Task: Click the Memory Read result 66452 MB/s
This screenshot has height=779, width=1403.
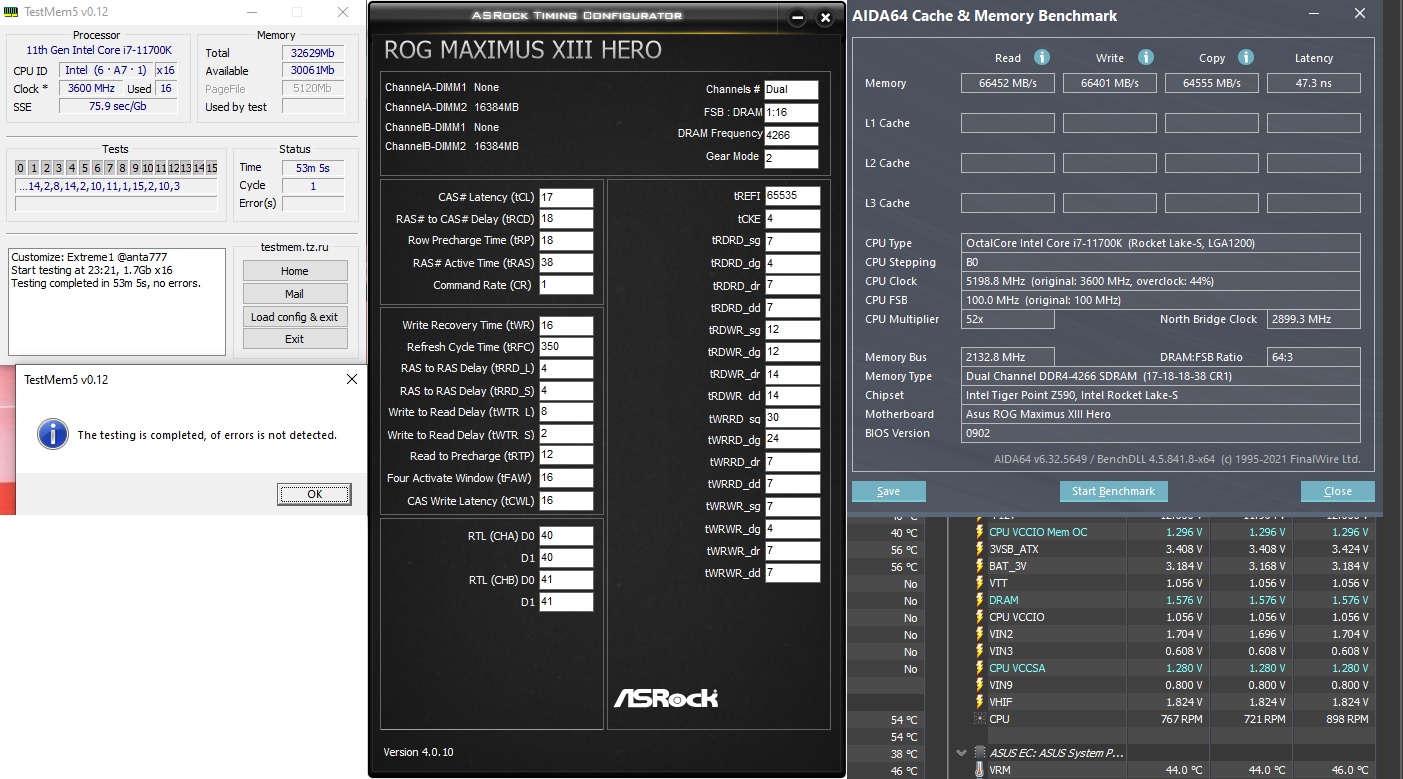Action: [x=1008, y=83]
